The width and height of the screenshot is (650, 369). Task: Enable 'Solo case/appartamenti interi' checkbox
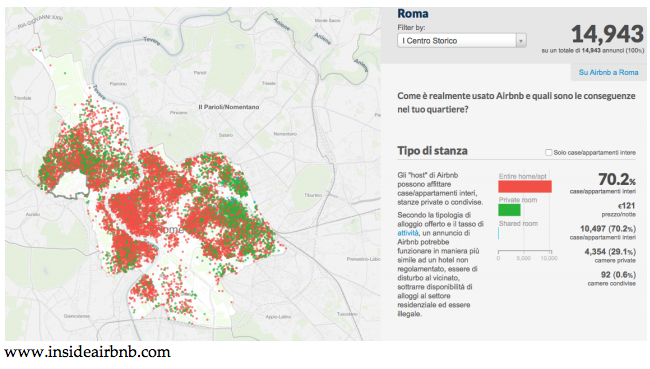coord(548,153)
